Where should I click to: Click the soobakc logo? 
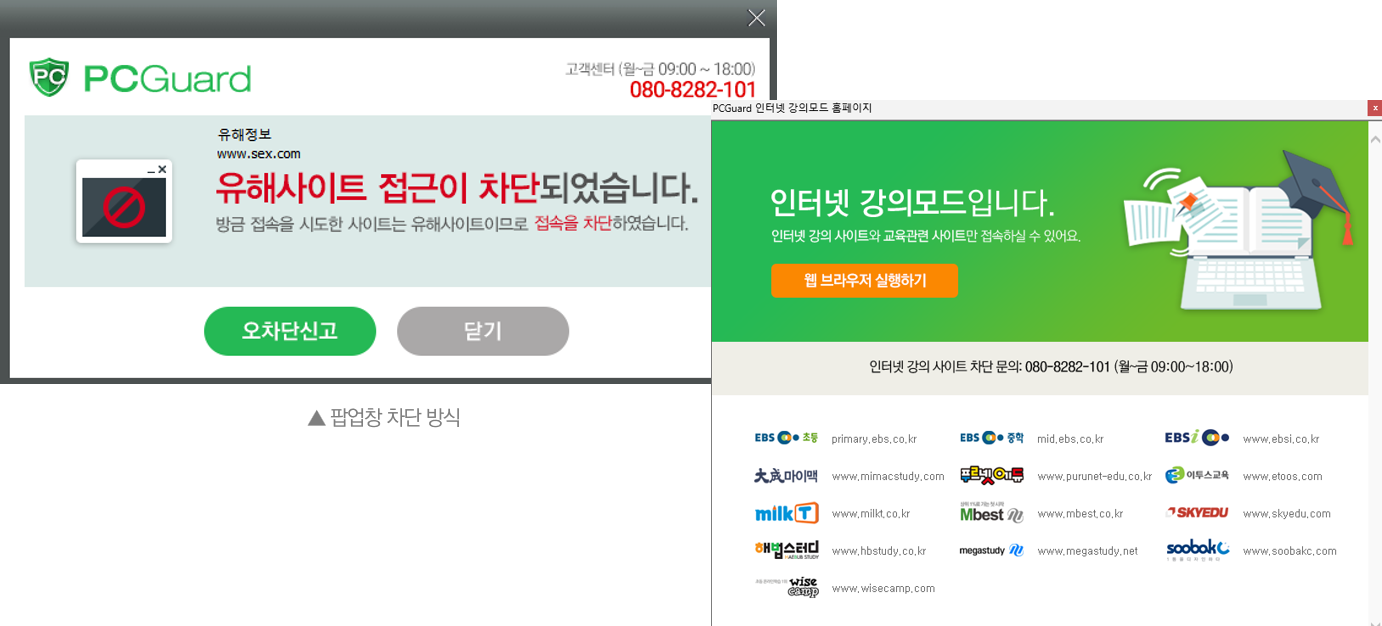(x=1197, y=550)
